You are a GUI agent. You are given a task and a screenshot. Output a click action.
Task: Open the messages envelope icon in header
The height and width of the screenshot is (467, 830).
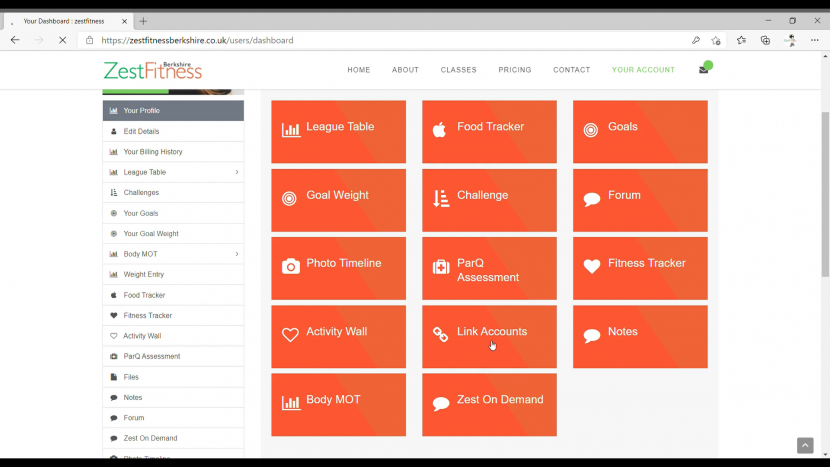click(x=703, y=70)
